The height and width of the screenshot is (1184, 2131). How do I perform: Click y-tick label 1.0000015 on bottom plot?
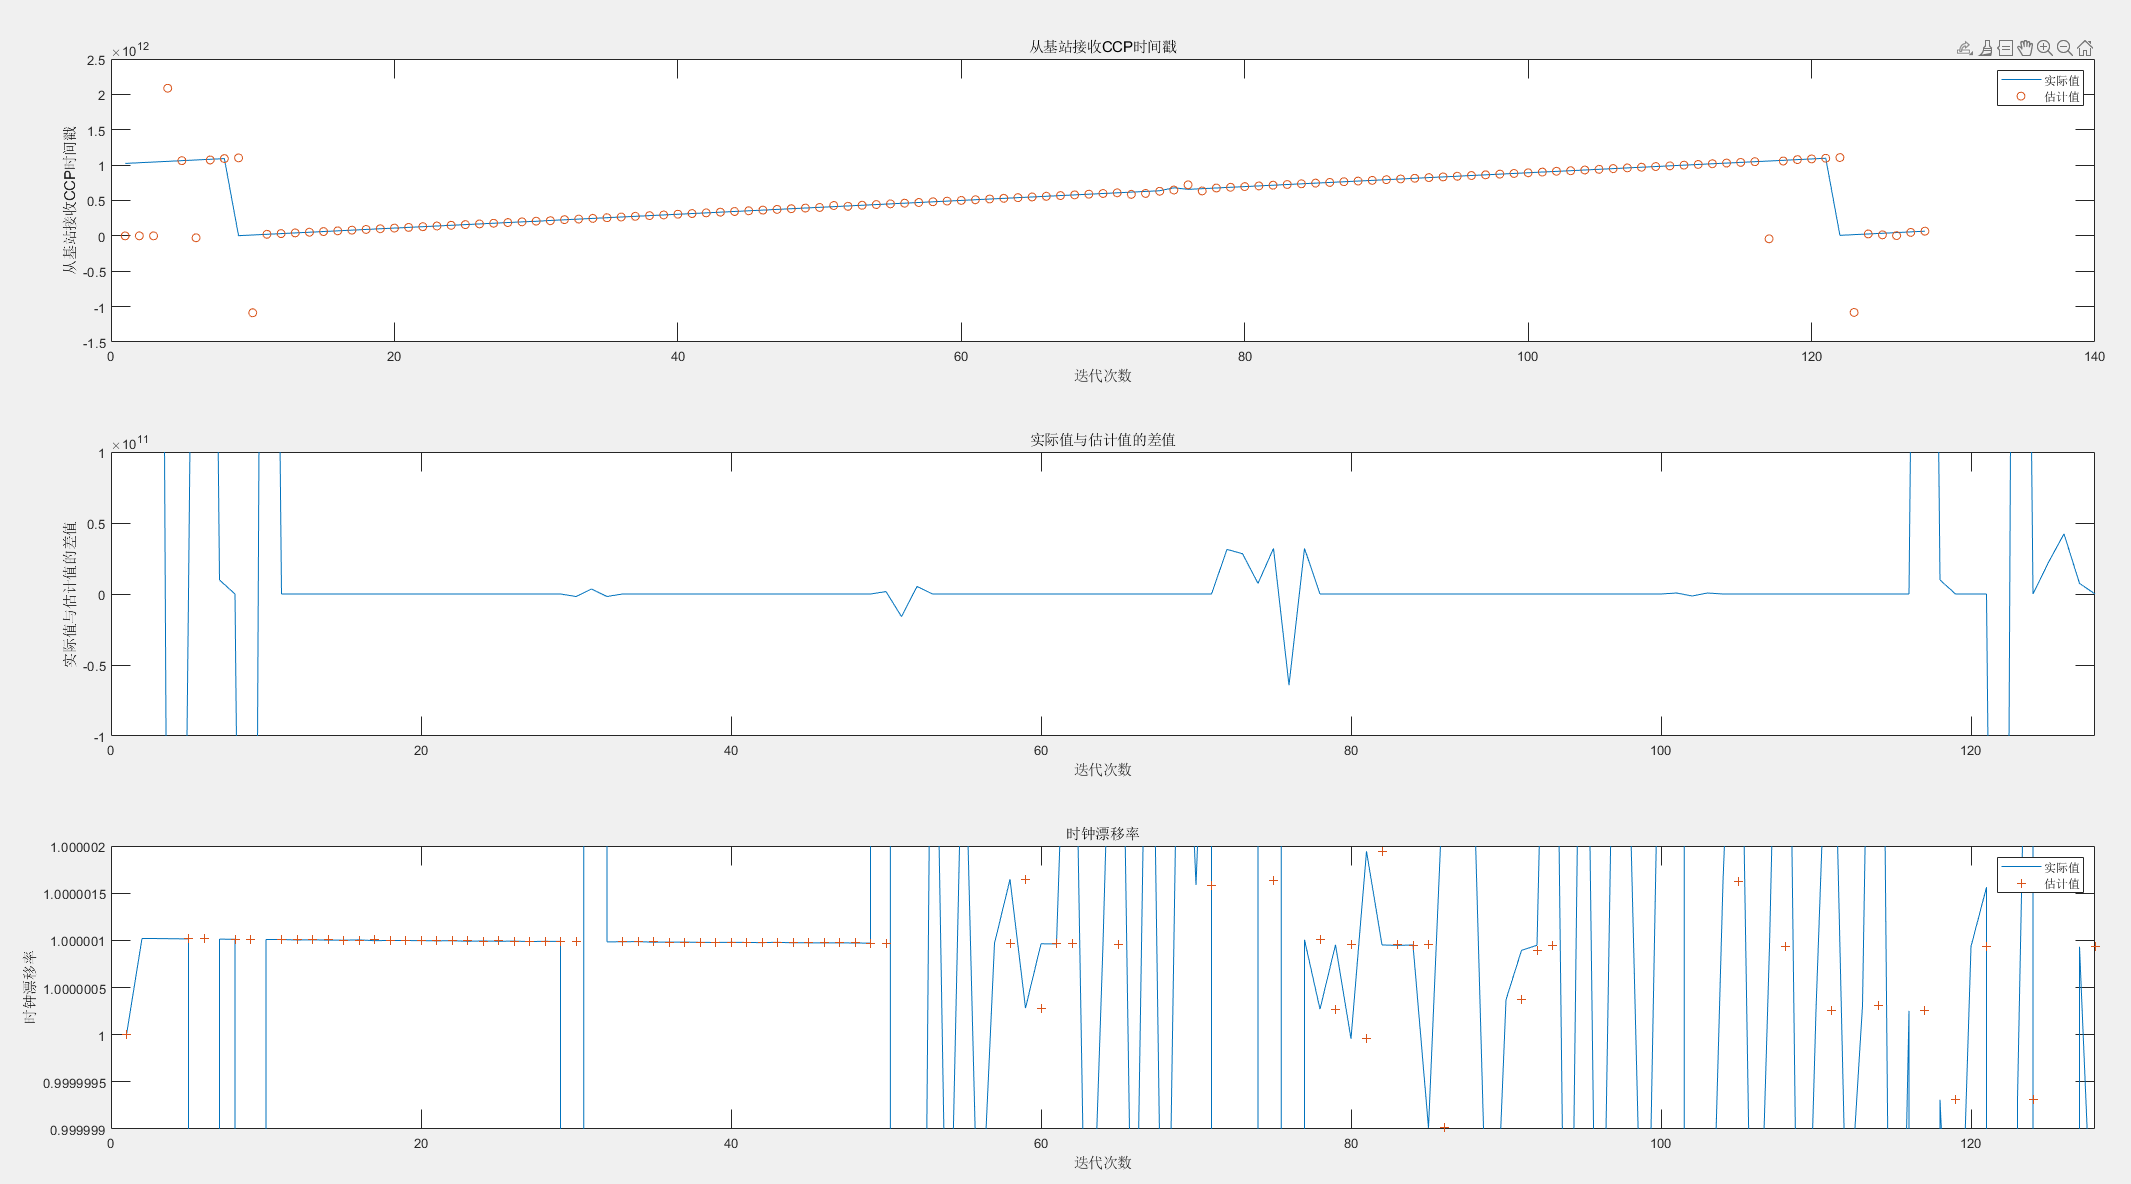(x=74, y=894)
